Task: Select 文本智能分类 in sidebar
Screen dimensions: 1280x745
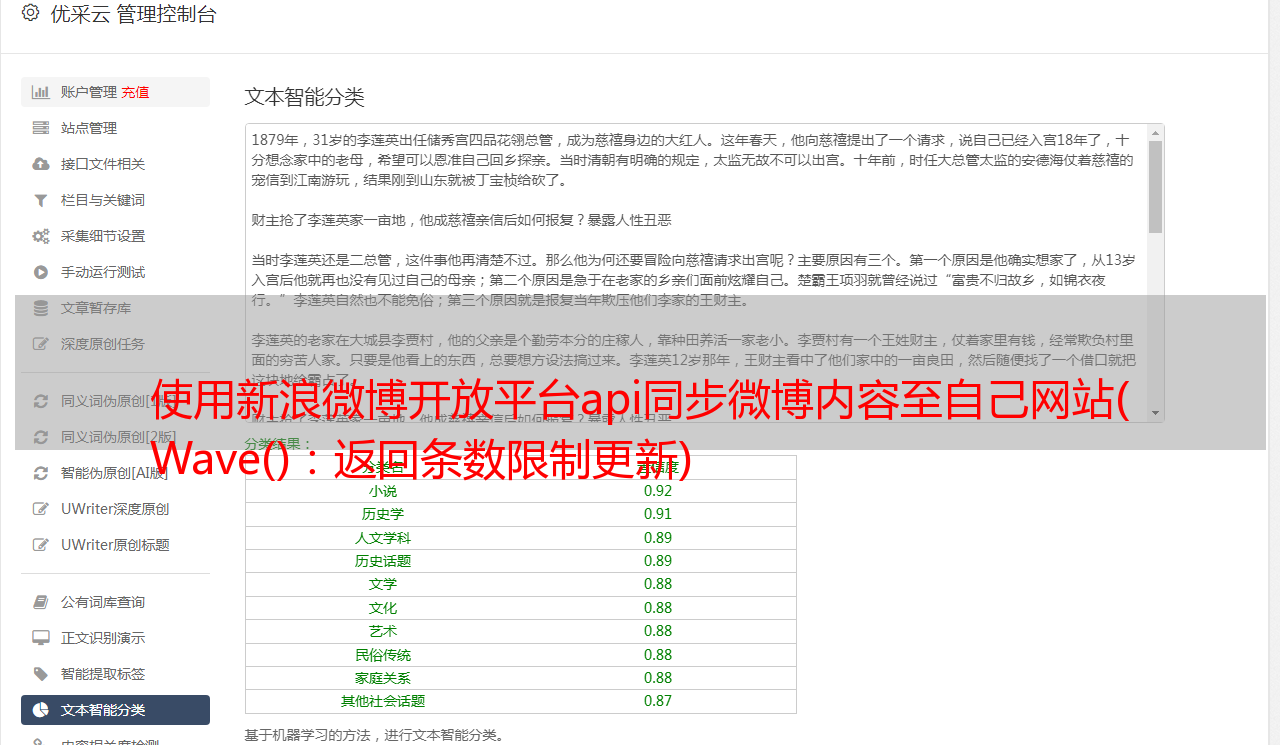Action: click(115, 710)
